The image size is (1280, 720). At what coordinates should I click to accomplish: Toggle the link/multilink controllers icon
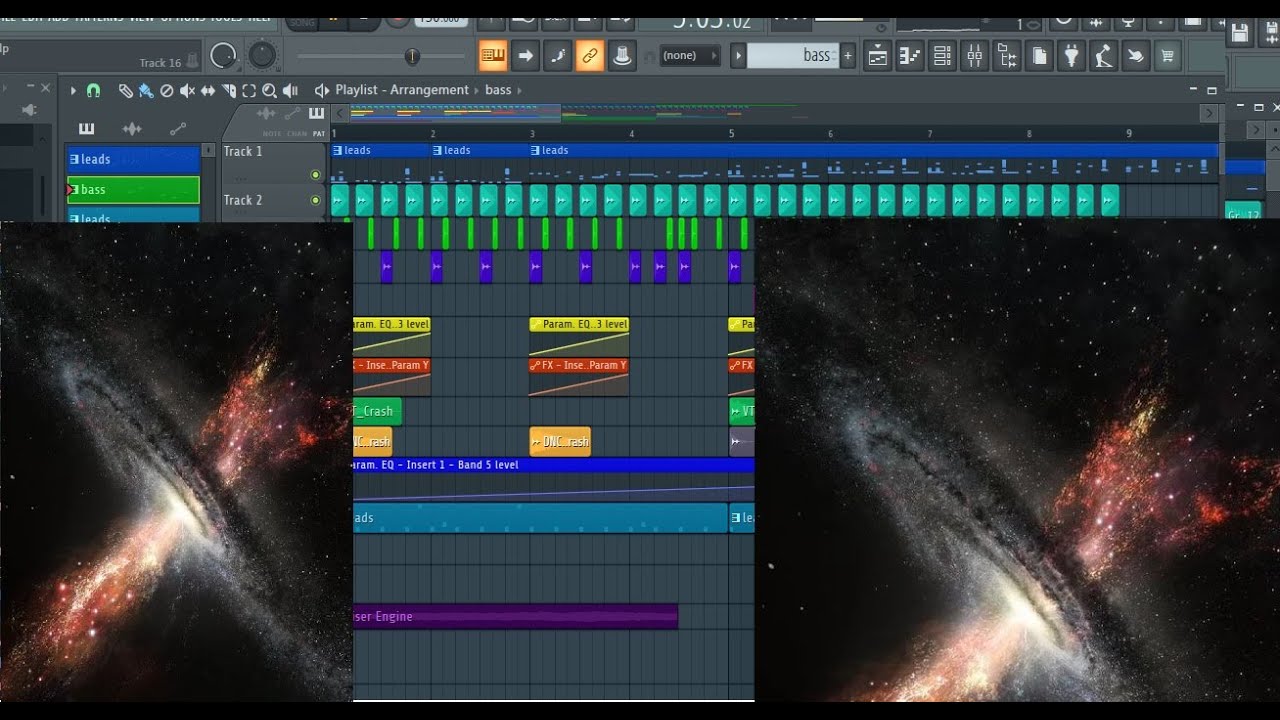click(589, 56)
